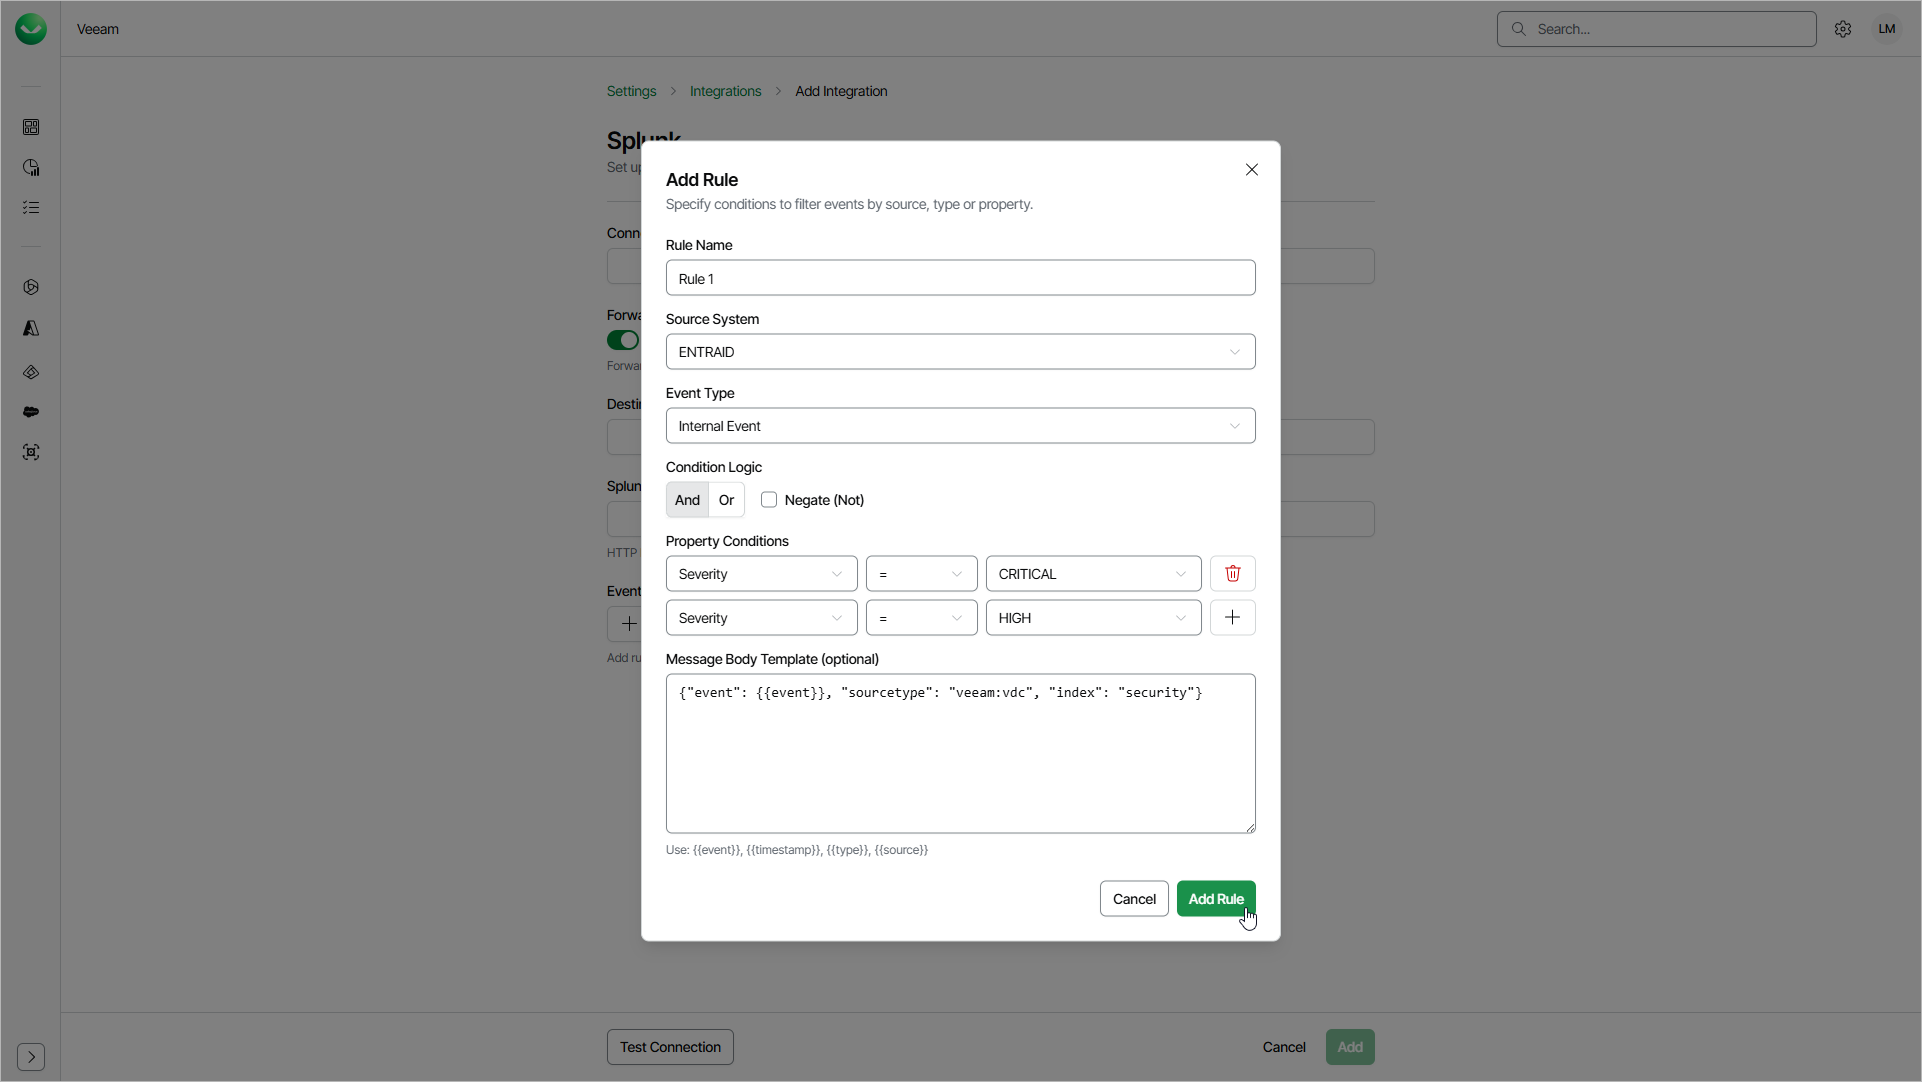Click the magnifier icon in search box
This screenshot has height=1082, width=1922.
click(1518, 29)
